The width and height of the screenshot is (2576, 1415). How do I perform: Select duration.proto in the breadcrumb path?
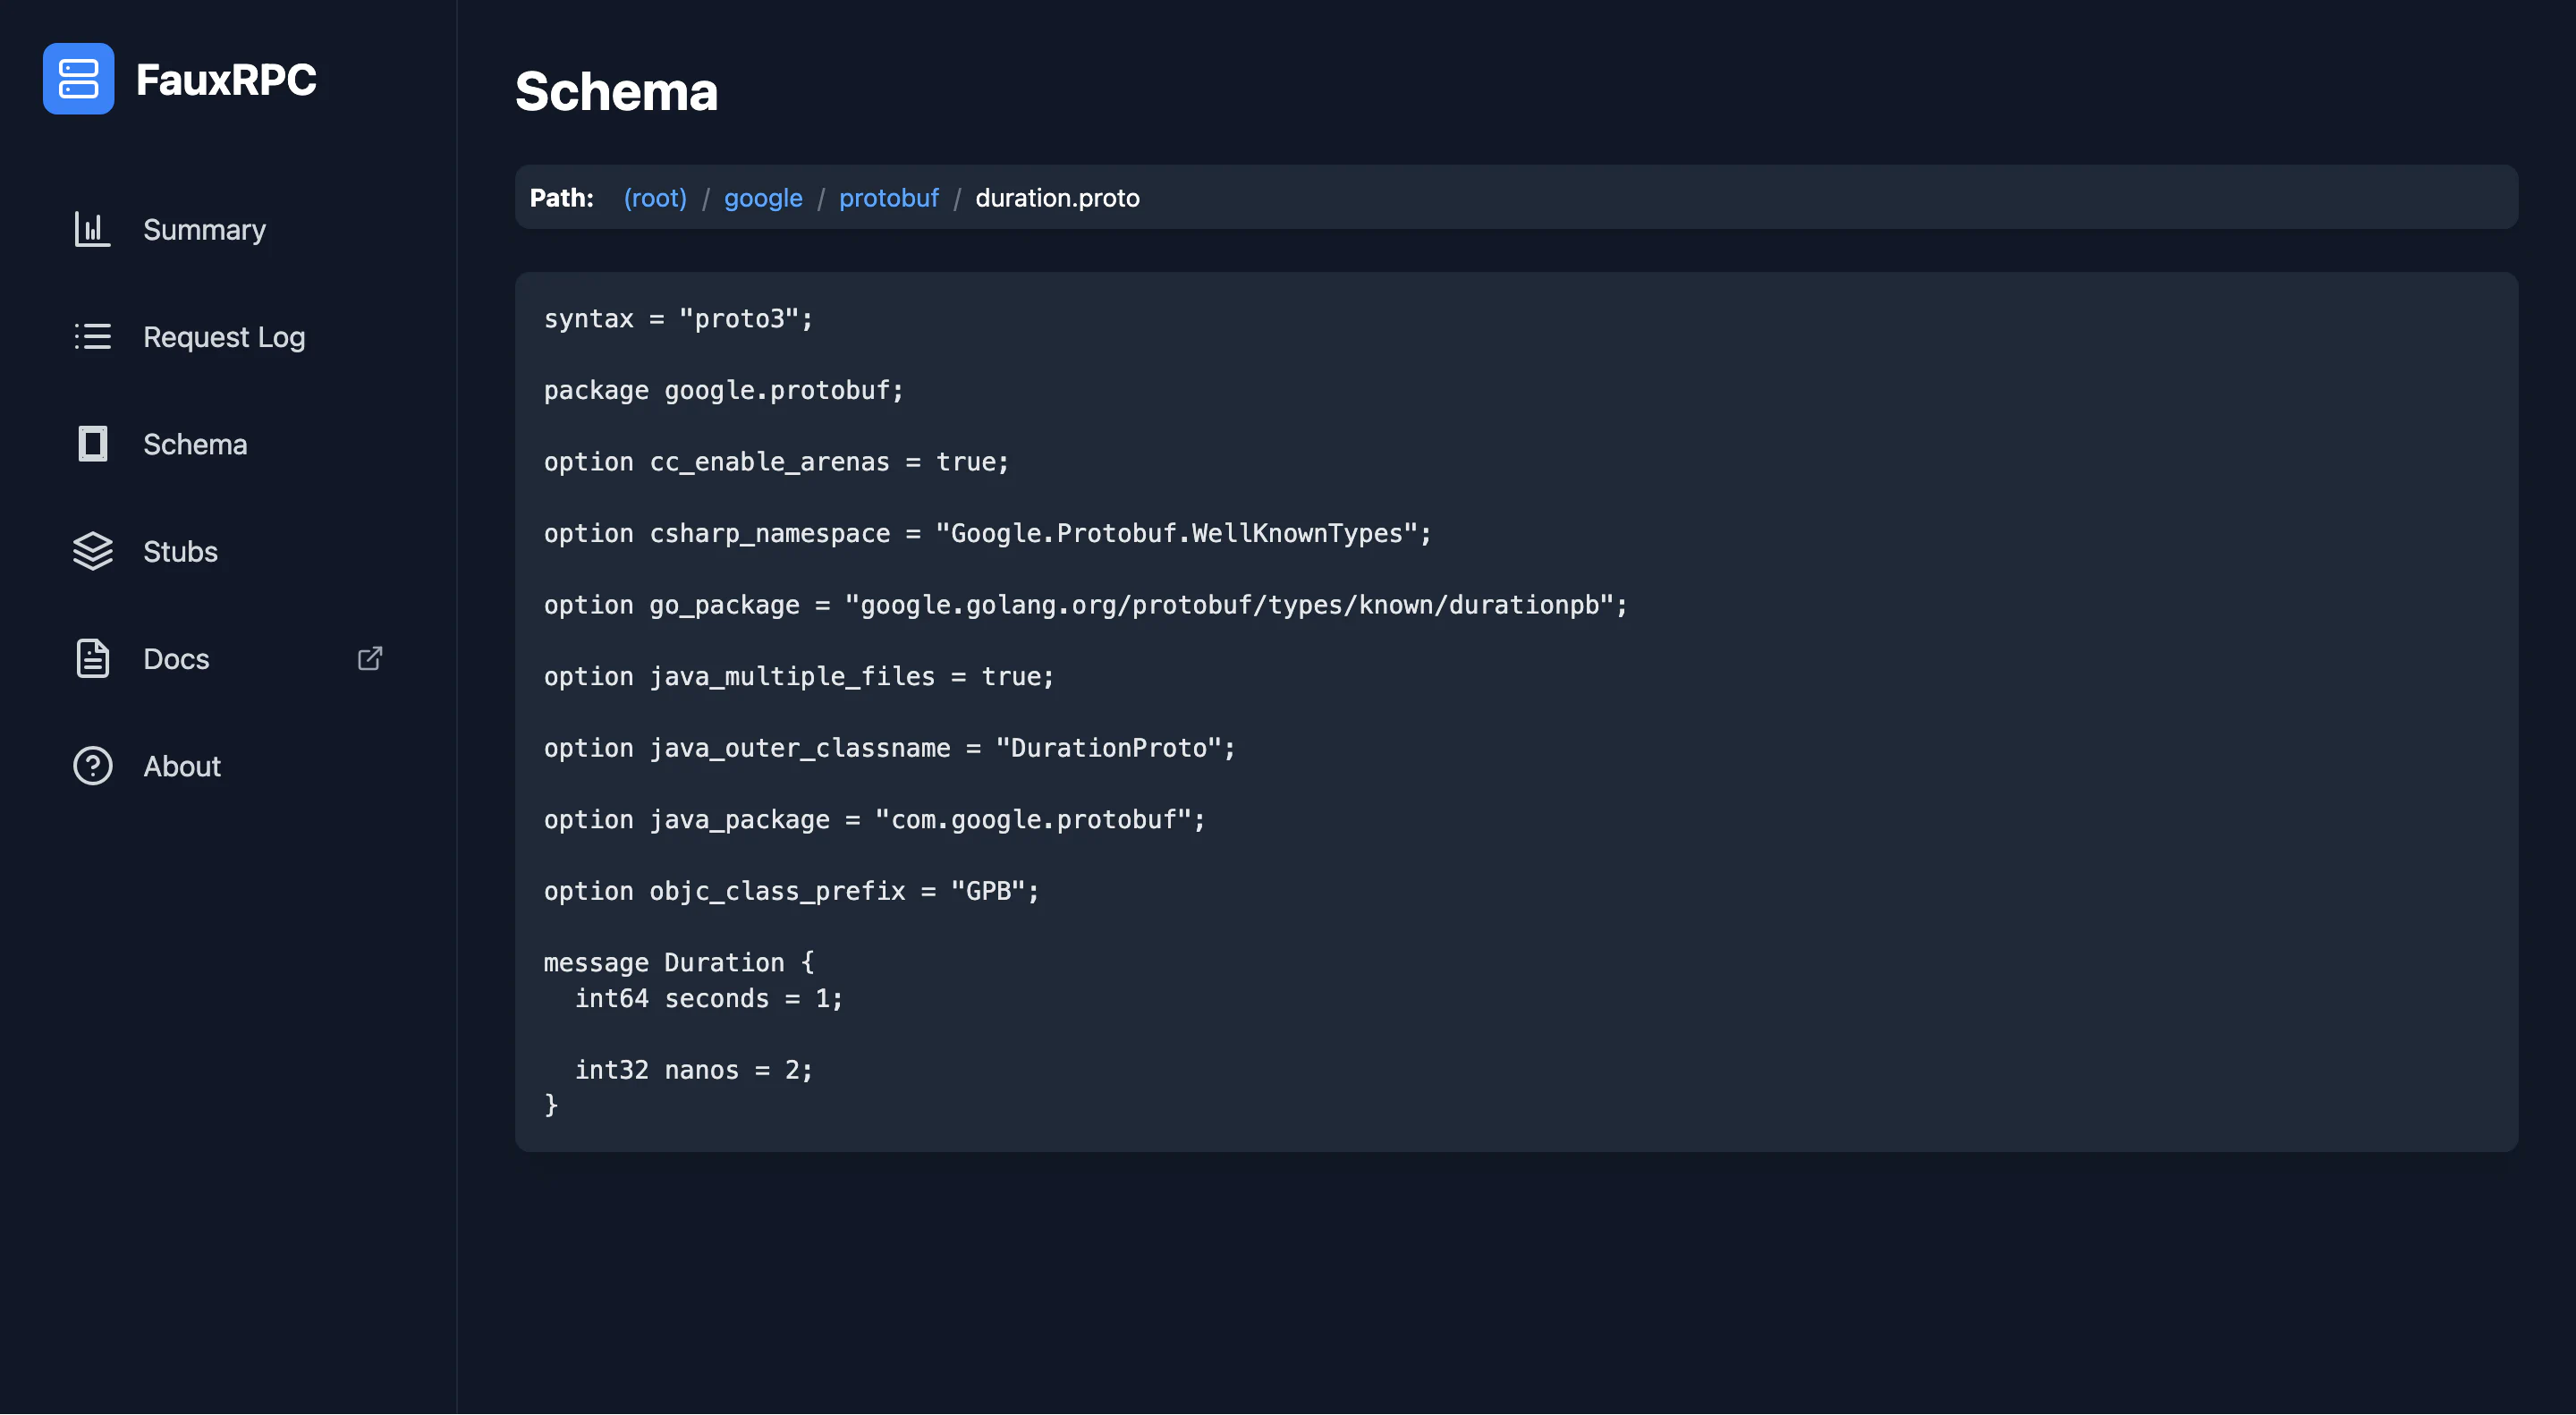click(x=1057, y=198)
